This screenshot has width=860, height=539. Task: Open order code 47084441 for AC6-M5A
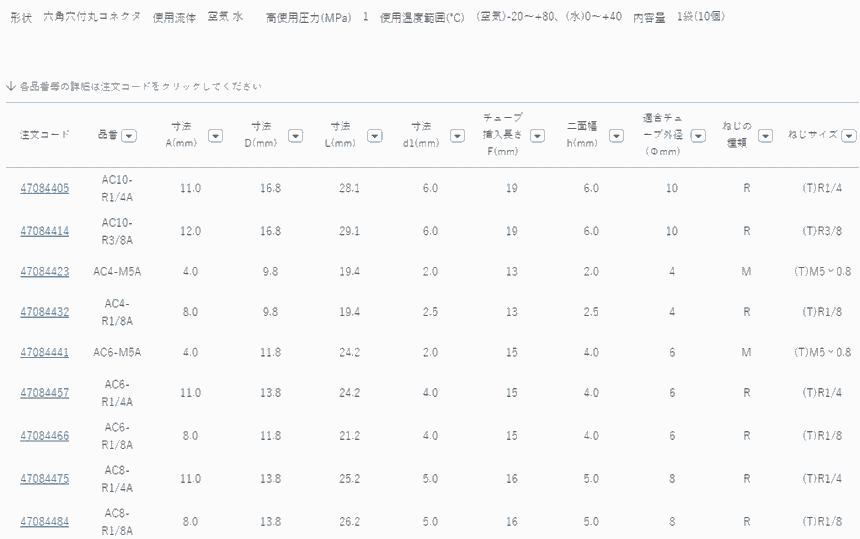(x=45, y=352)
